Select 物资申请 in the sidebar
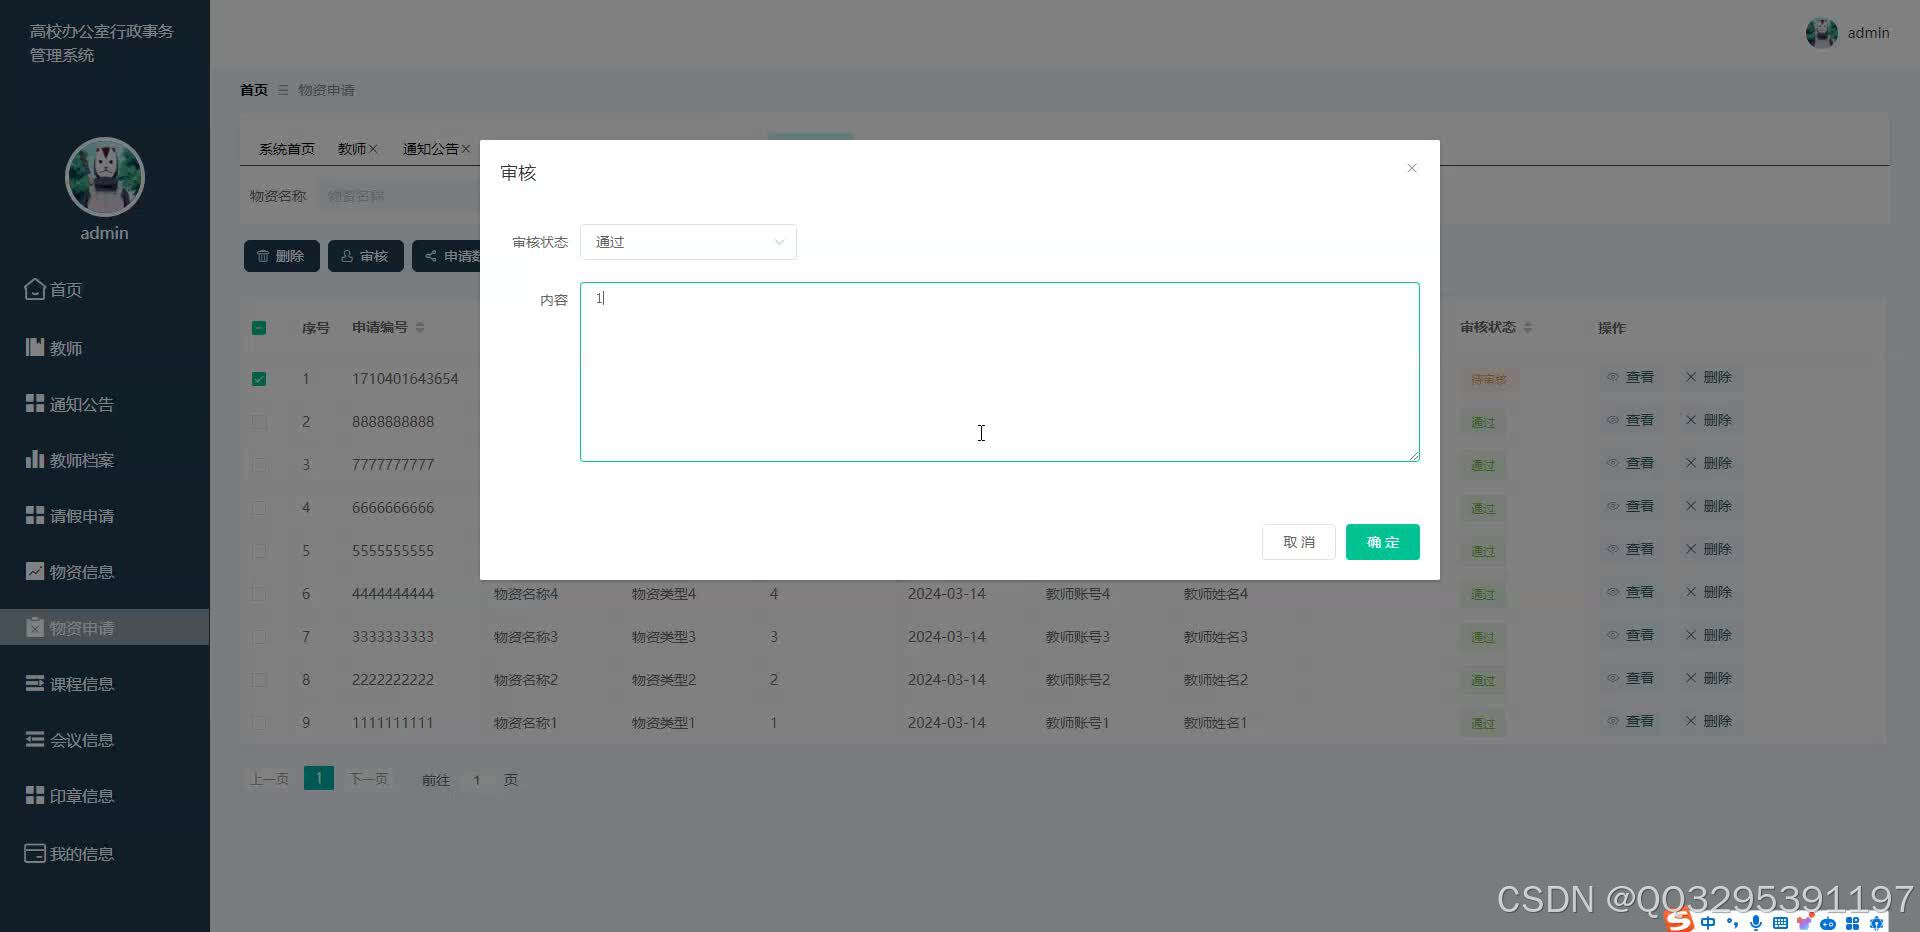 click(x=105, y=628)
